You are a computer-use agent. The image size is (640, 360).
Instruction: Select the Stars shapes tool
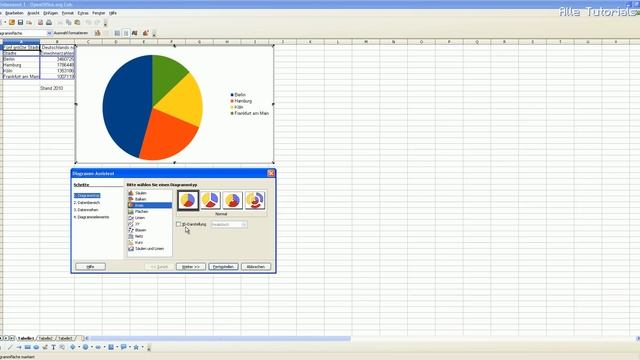coord(136,347)
